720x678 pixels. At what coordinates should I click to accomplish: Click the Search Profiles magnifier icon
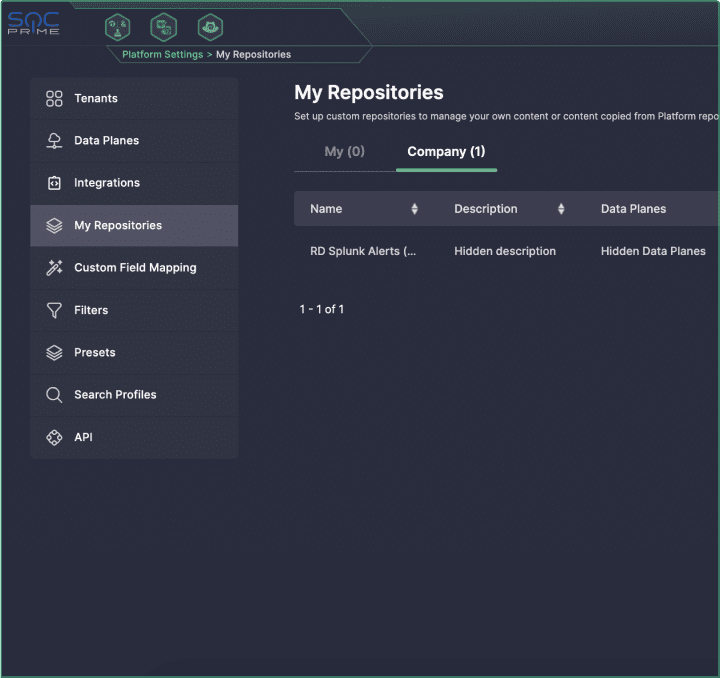tap(54, 395)
